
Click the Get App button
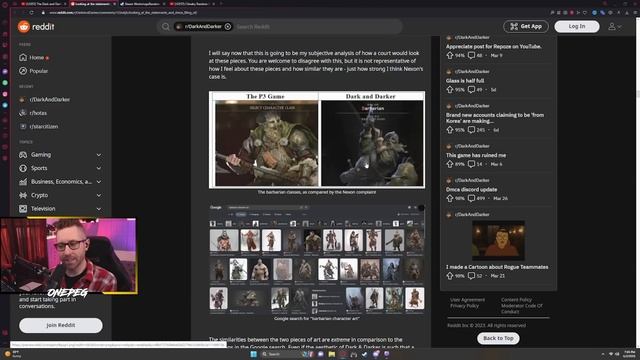[x=526, y=26]
